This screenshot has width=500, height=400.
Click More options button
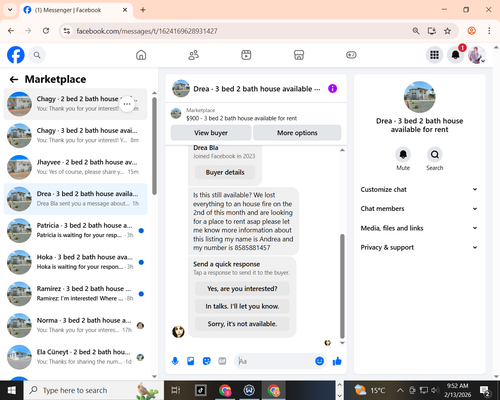point(297,133)
